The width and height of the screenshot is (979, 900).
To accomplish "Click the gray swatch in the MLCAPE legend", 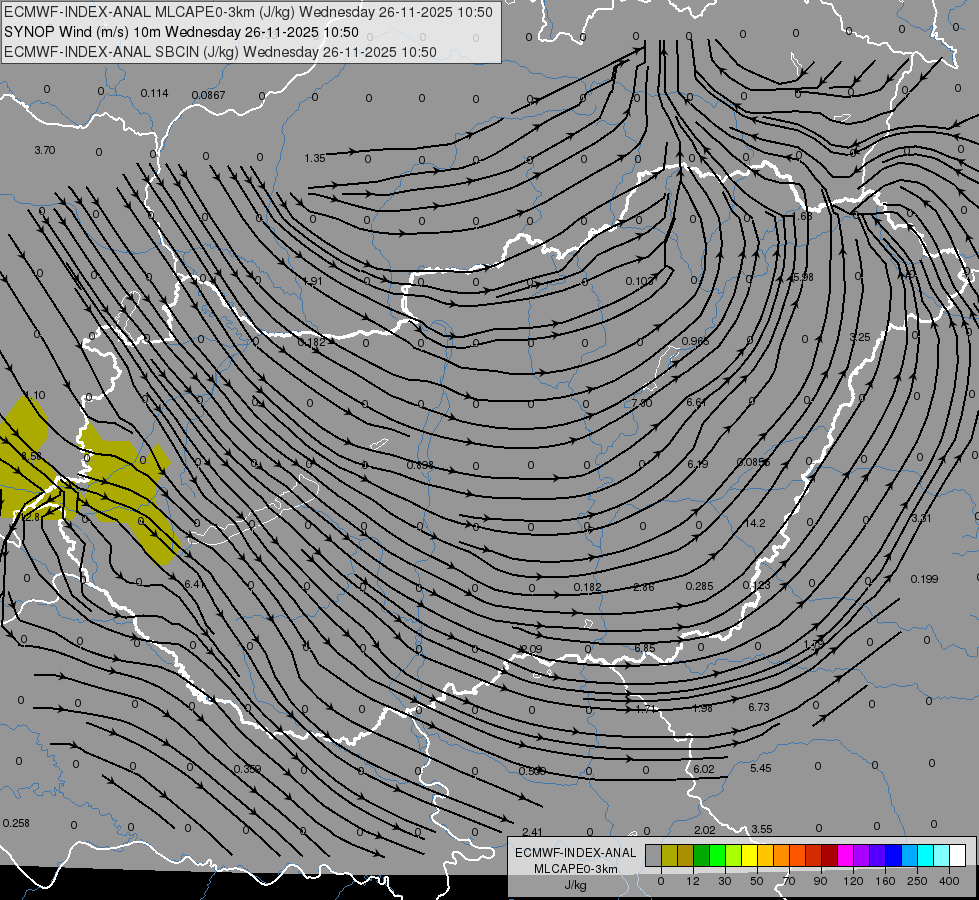I will coord(653,855).
